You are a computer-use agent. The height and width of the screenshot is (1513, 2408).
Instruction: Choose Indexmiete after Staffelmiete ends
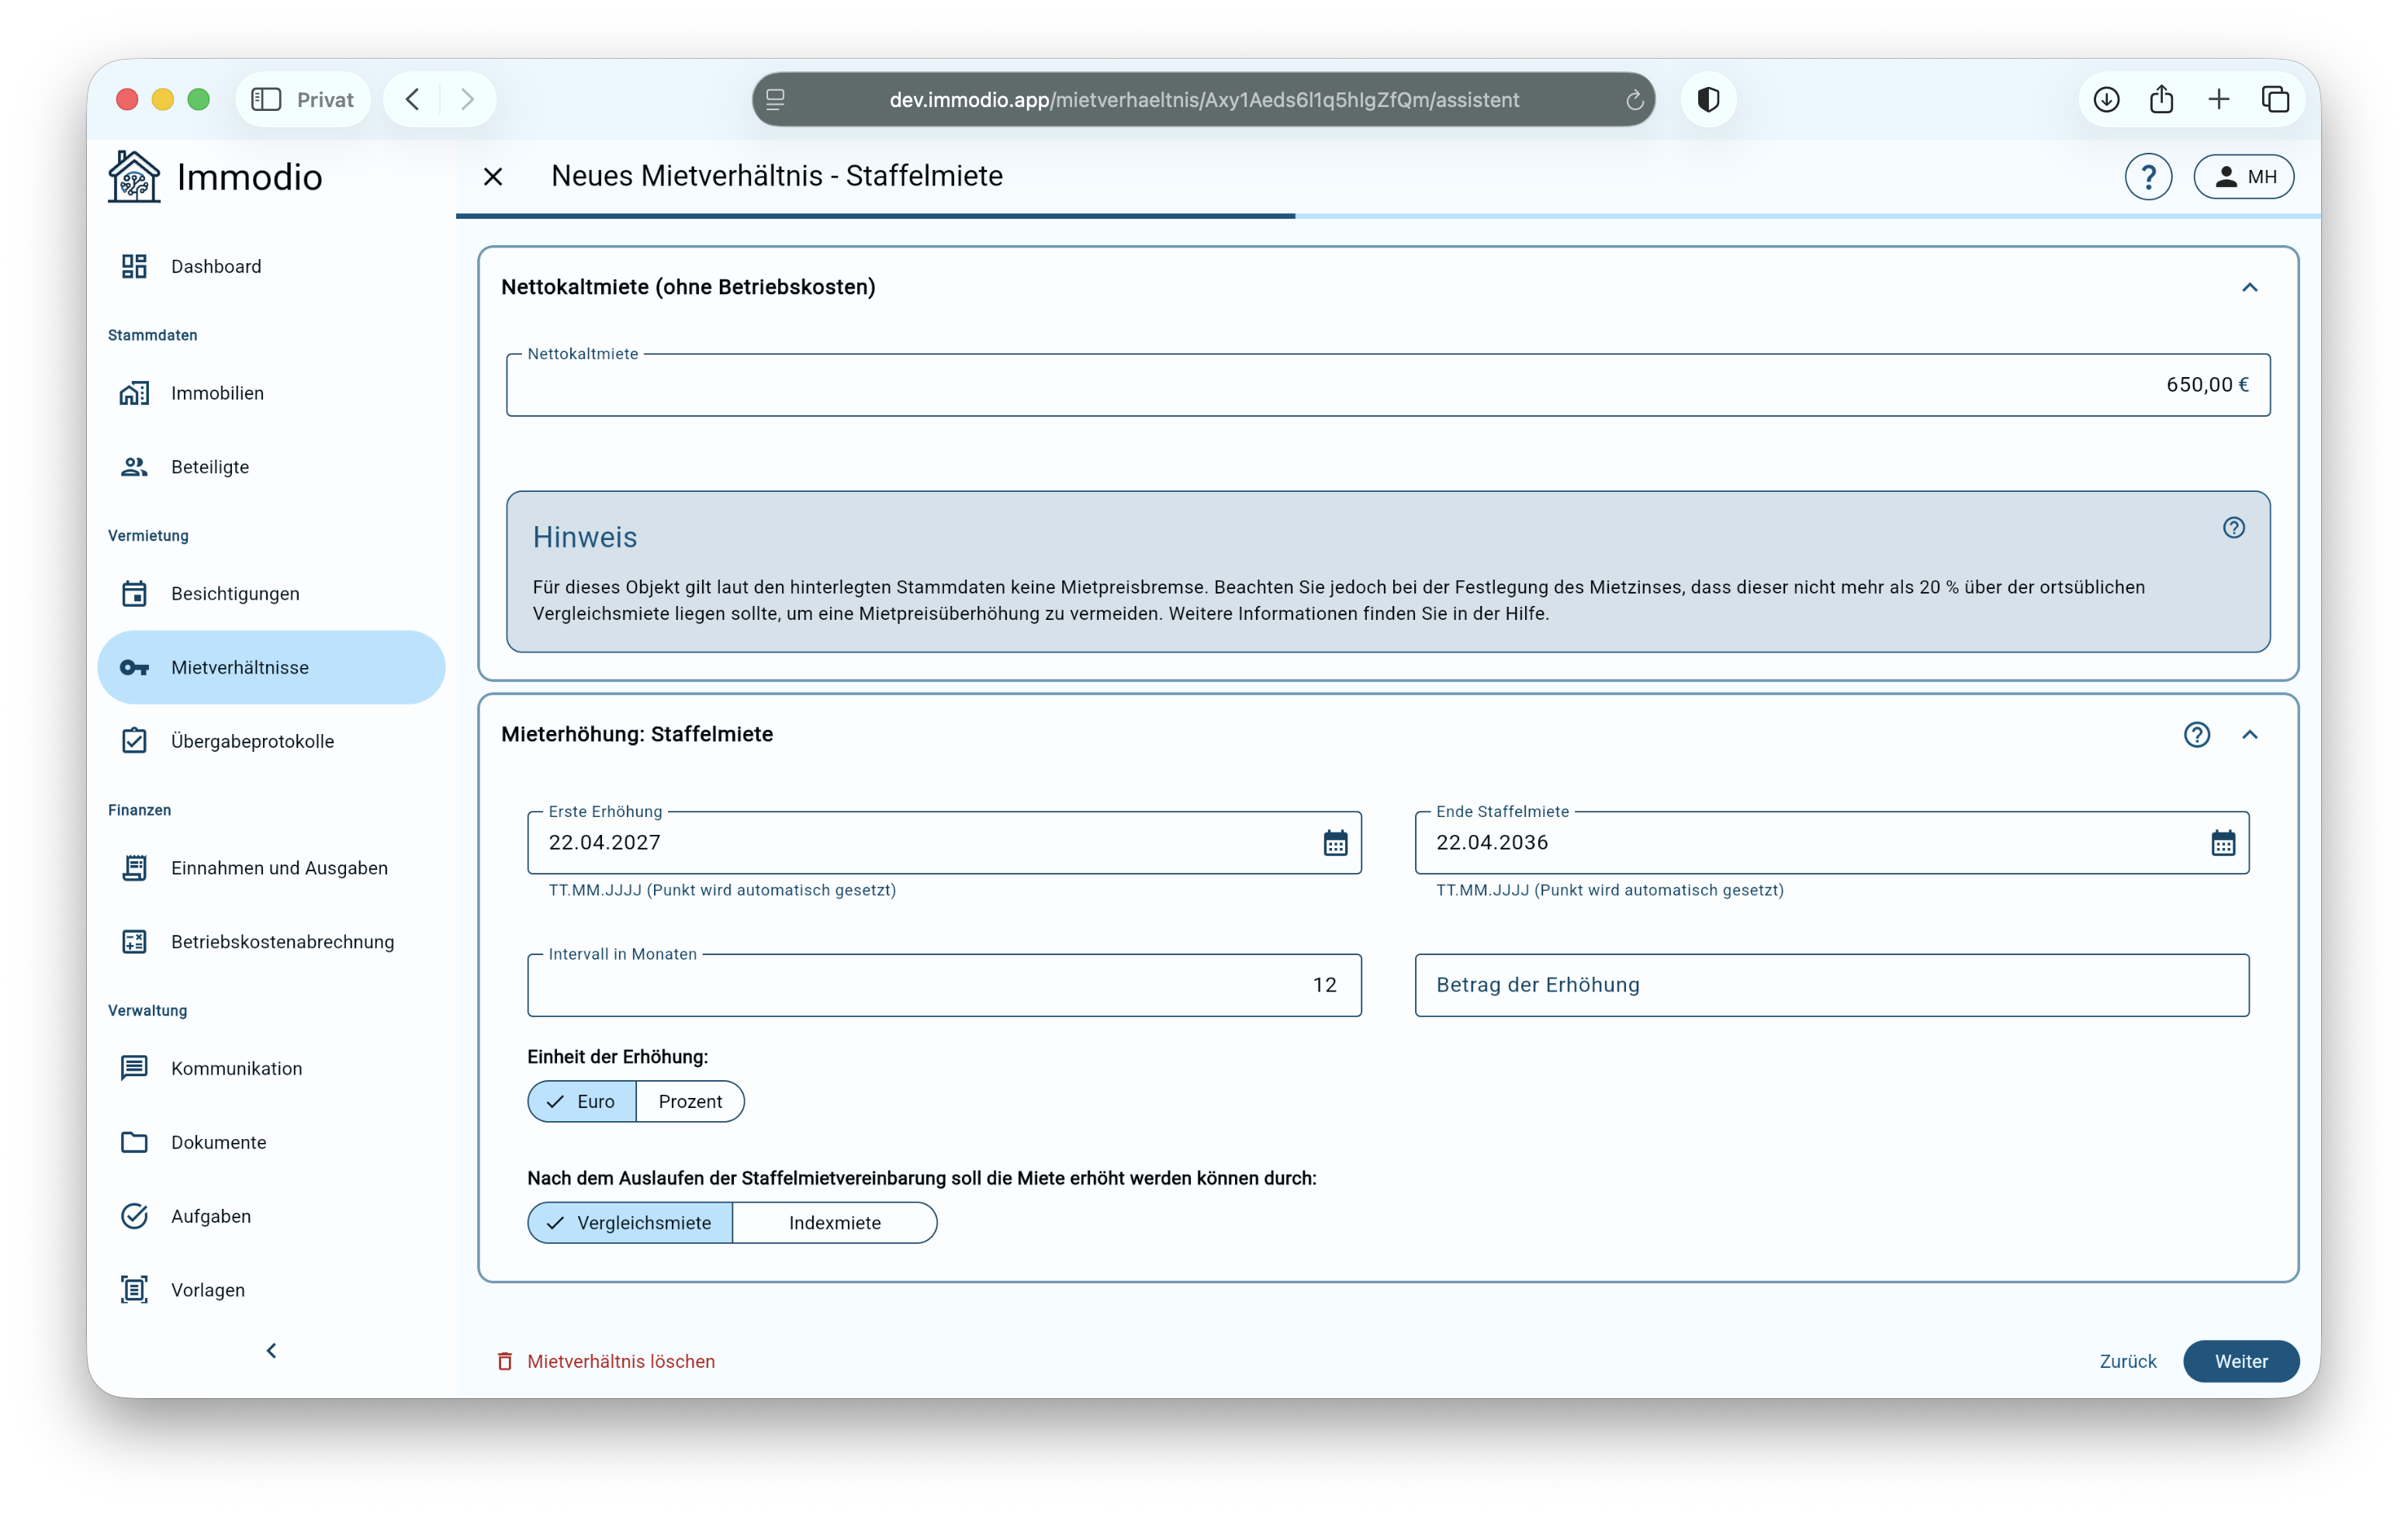[x=835, y=1223]
